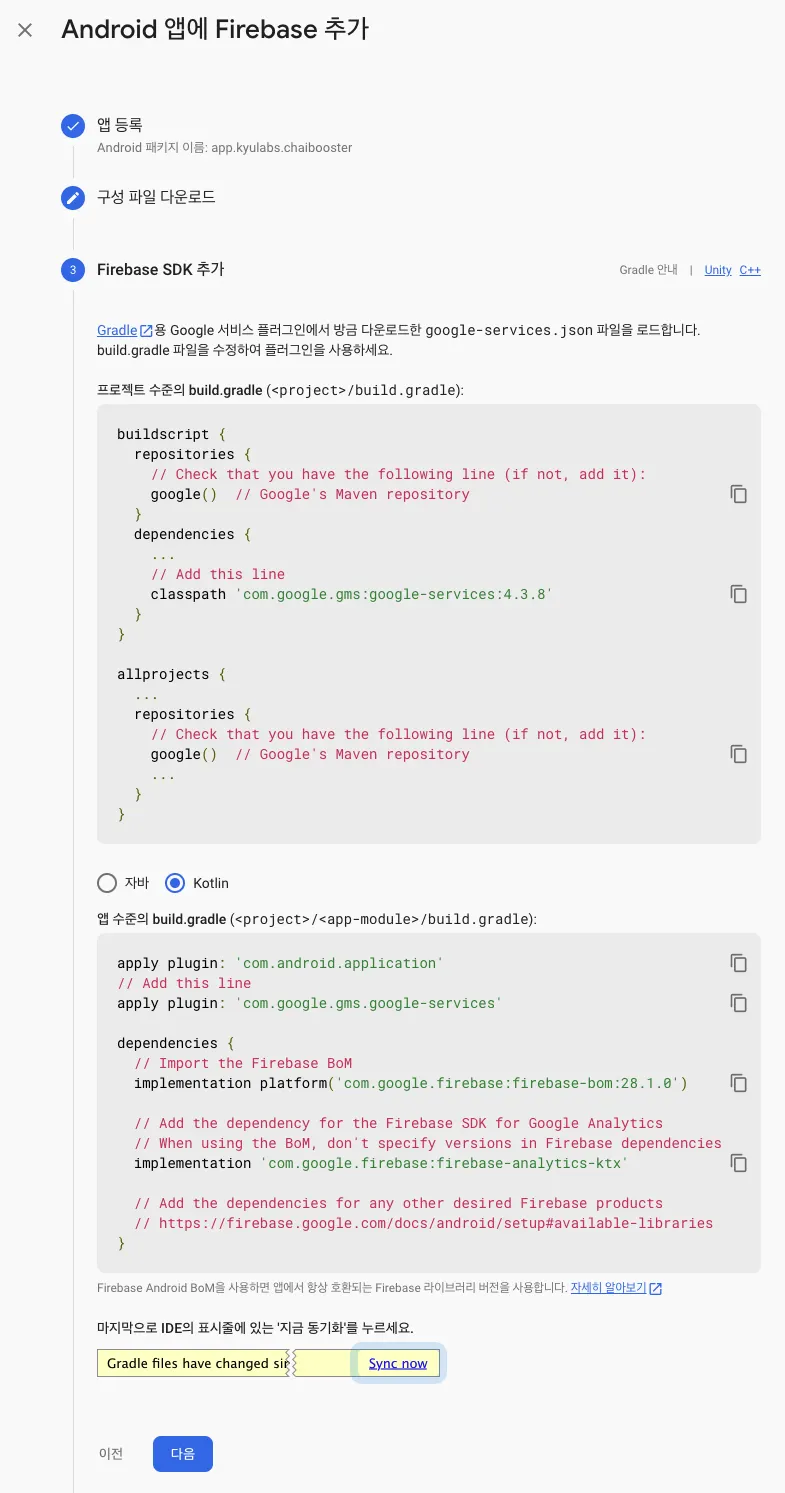Click the 'allprojects {' code line
This screenshot has width=785, height=1493.
click(171, 674)
